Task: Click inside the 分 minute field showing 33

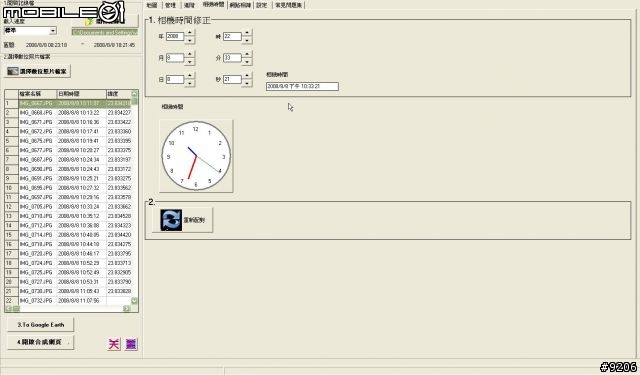Action: tap(232, 58)
